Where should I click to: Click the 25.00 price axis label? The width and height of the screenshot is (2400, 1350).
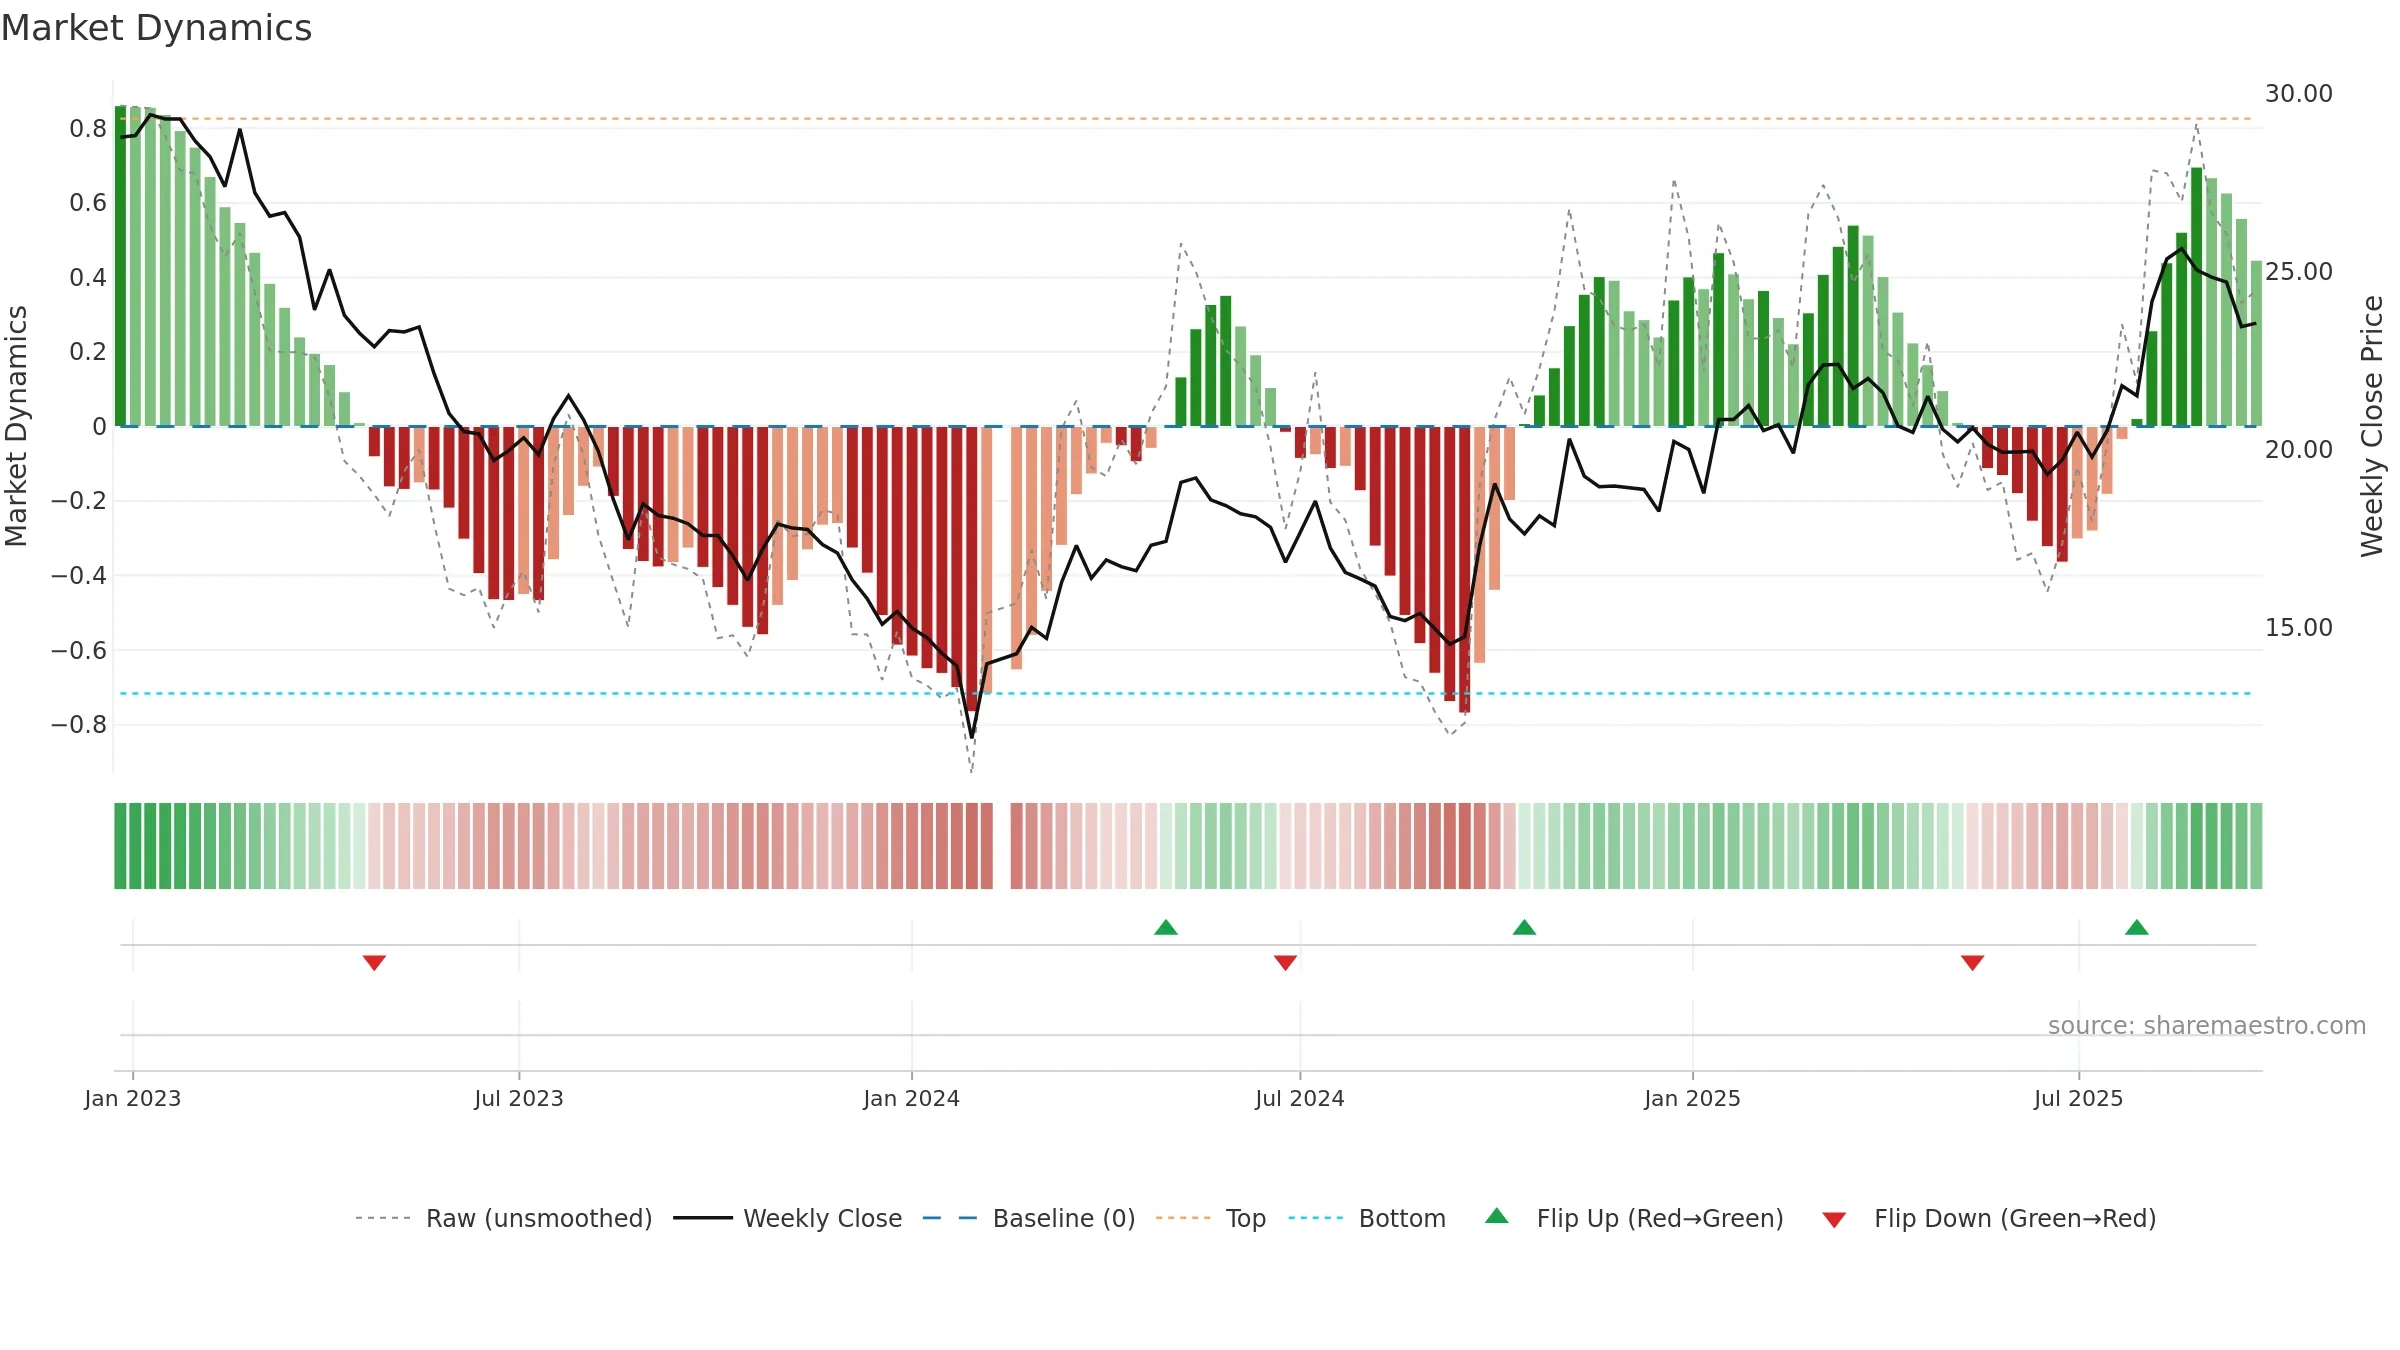(2299, 272)
